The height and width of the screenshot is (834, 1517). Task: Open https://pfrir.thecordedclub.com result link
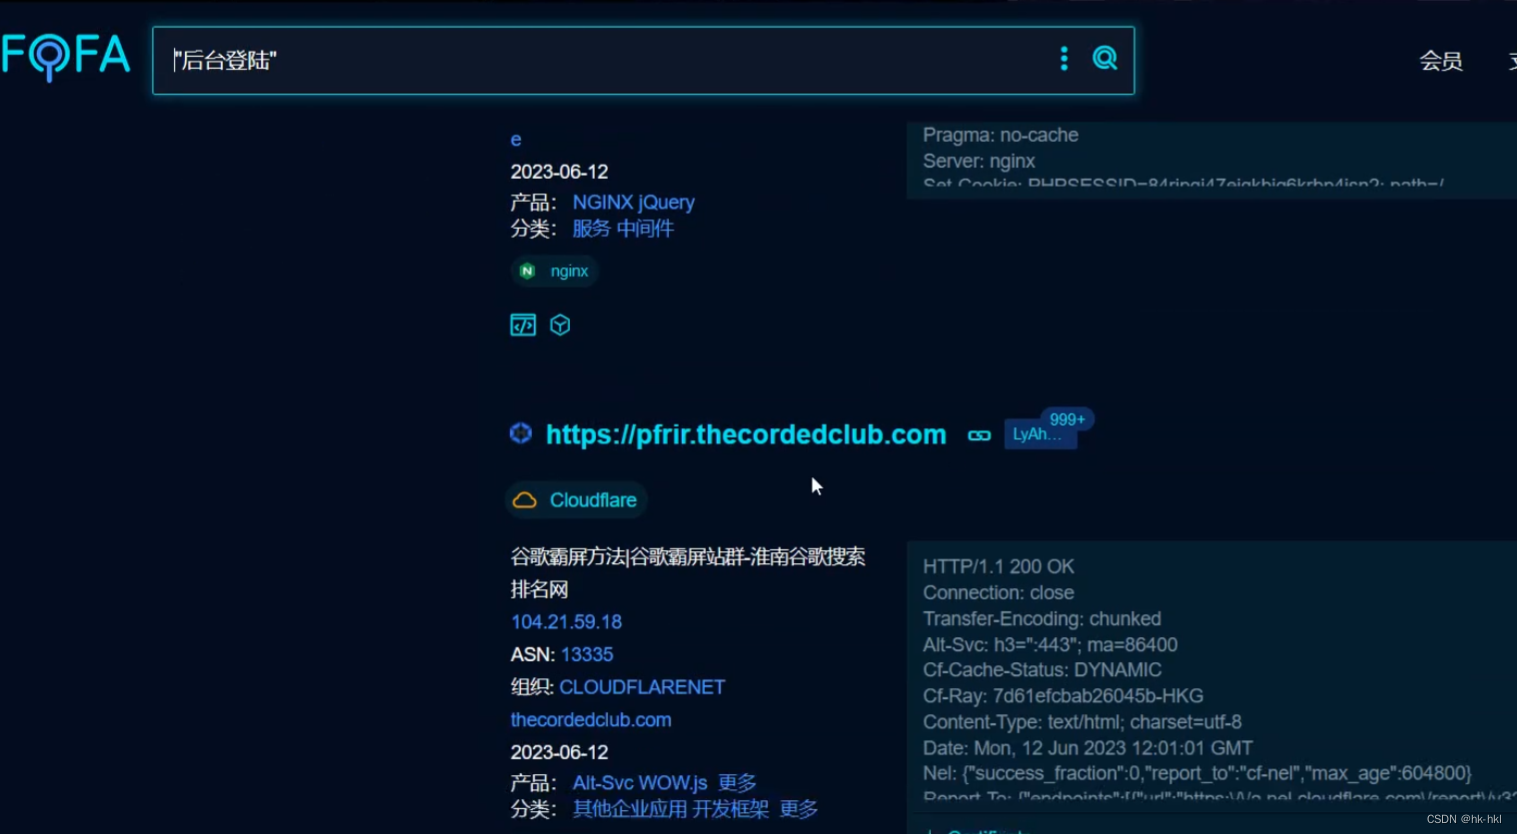[746, 434]
